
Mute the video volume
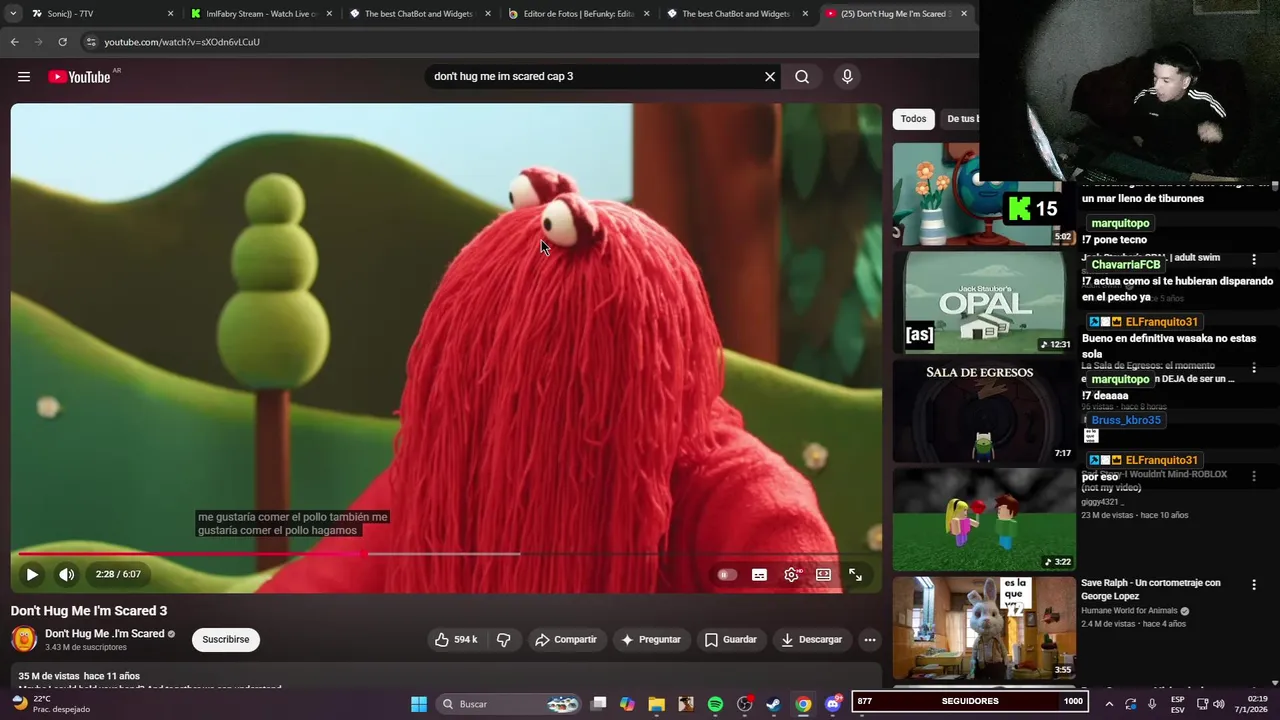(67, 575)
